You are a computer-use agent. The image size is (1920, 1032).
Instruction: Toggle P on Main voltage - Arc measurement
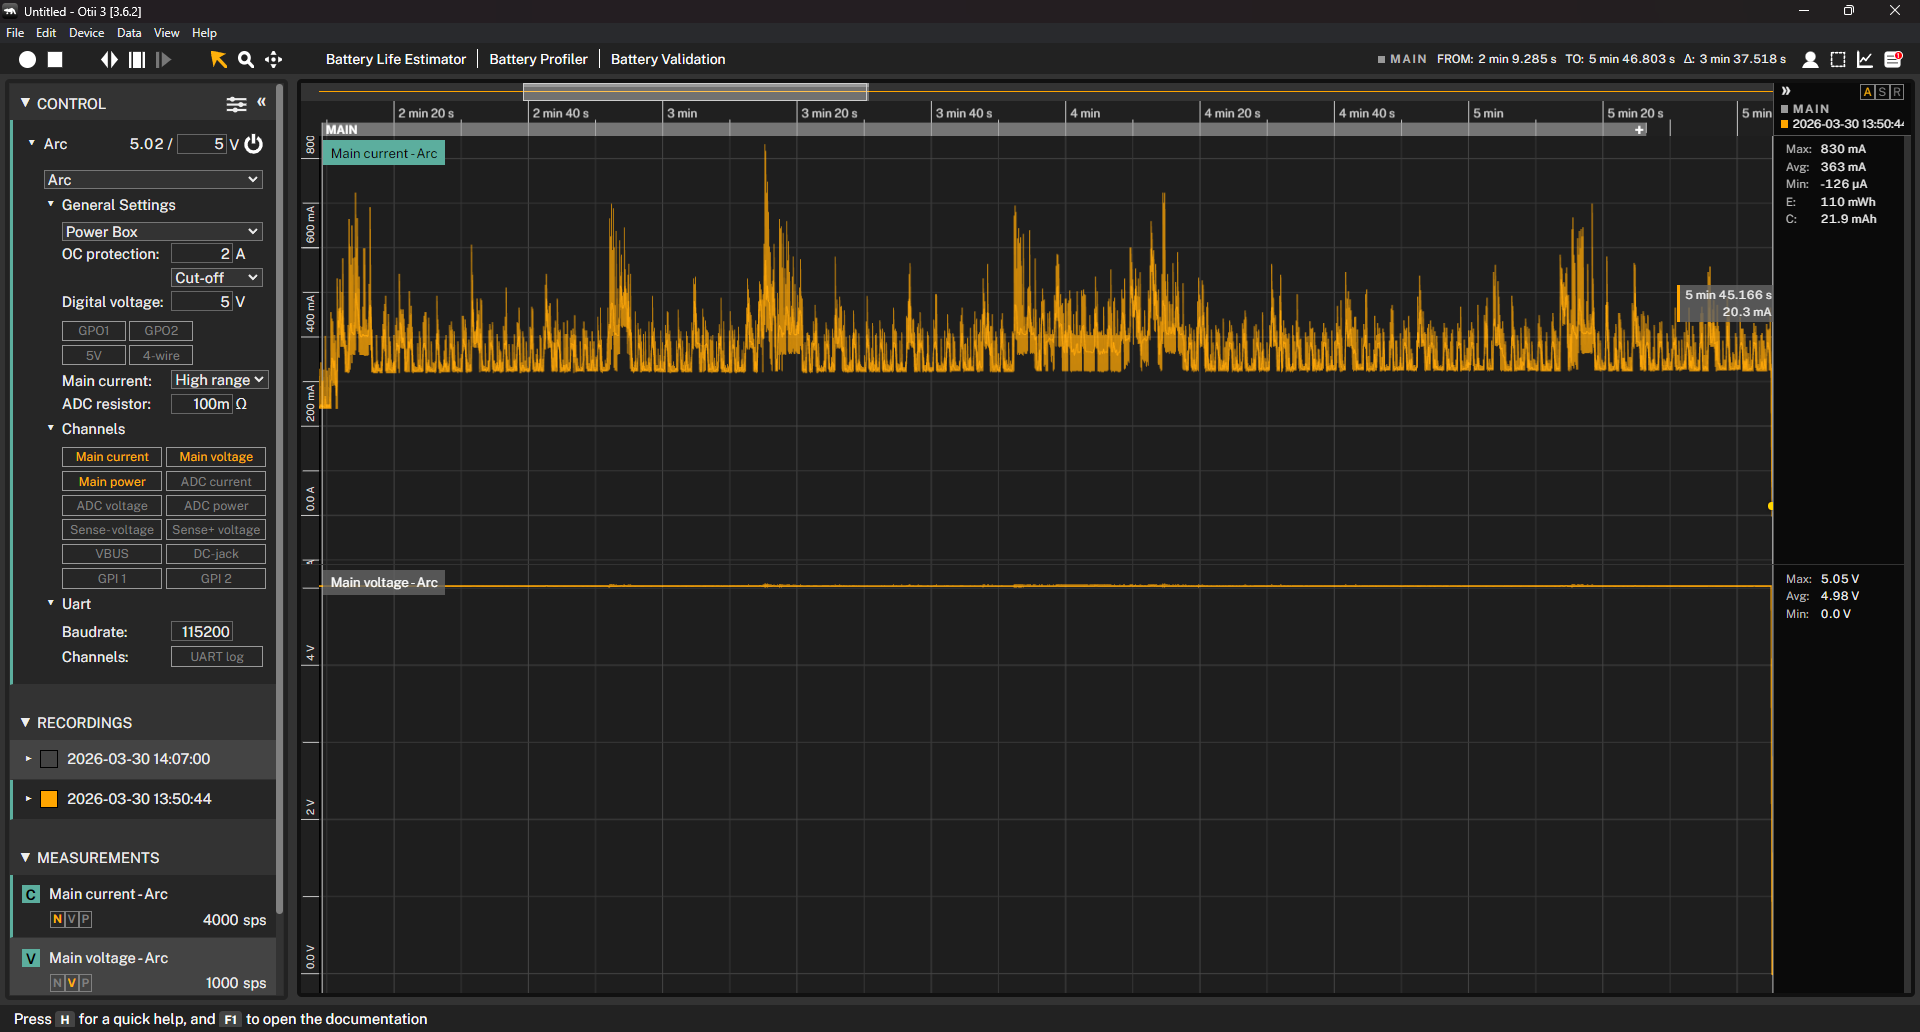[x=85, y=983]
